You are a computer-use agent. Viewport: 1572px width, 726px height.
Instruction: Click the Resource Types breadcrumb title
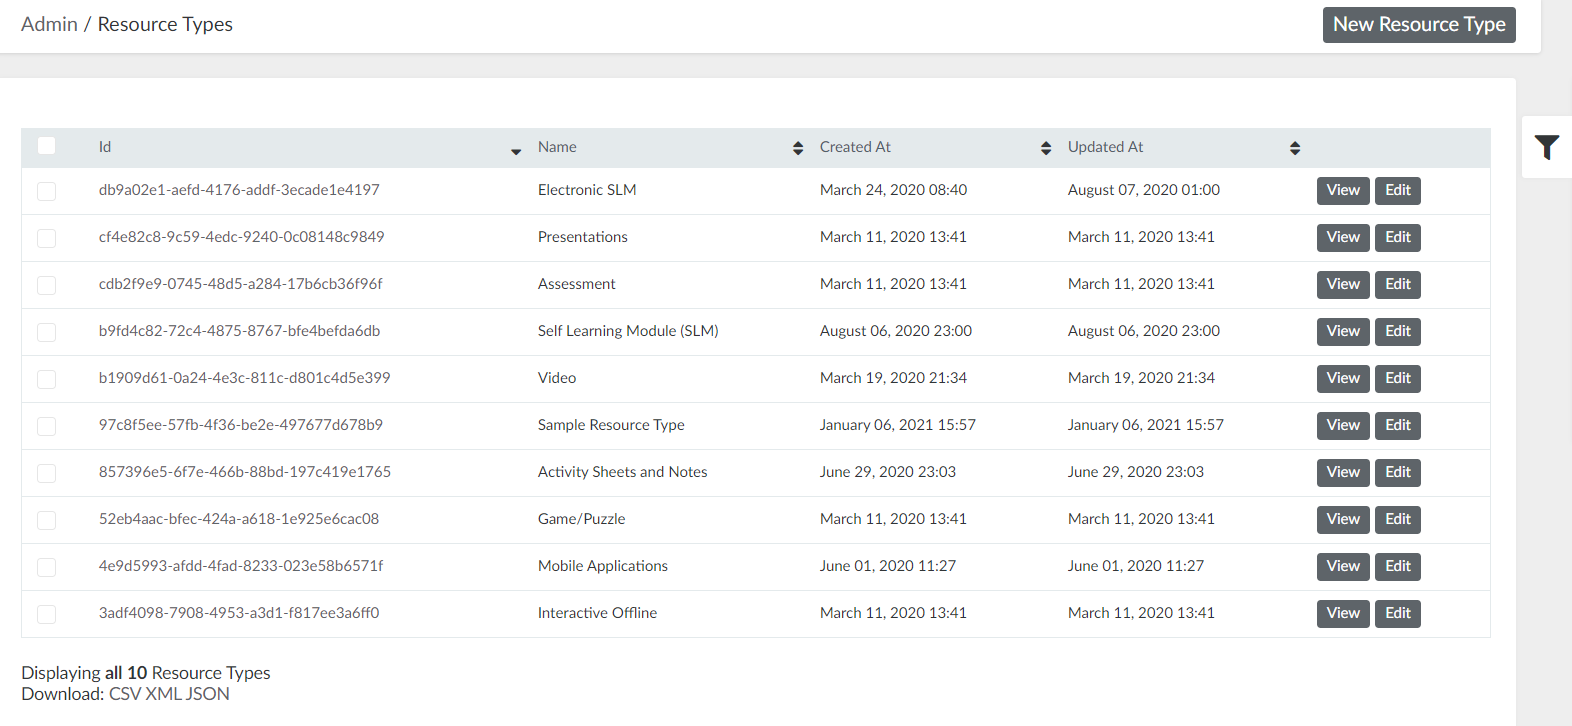click(x=165, y=24)
